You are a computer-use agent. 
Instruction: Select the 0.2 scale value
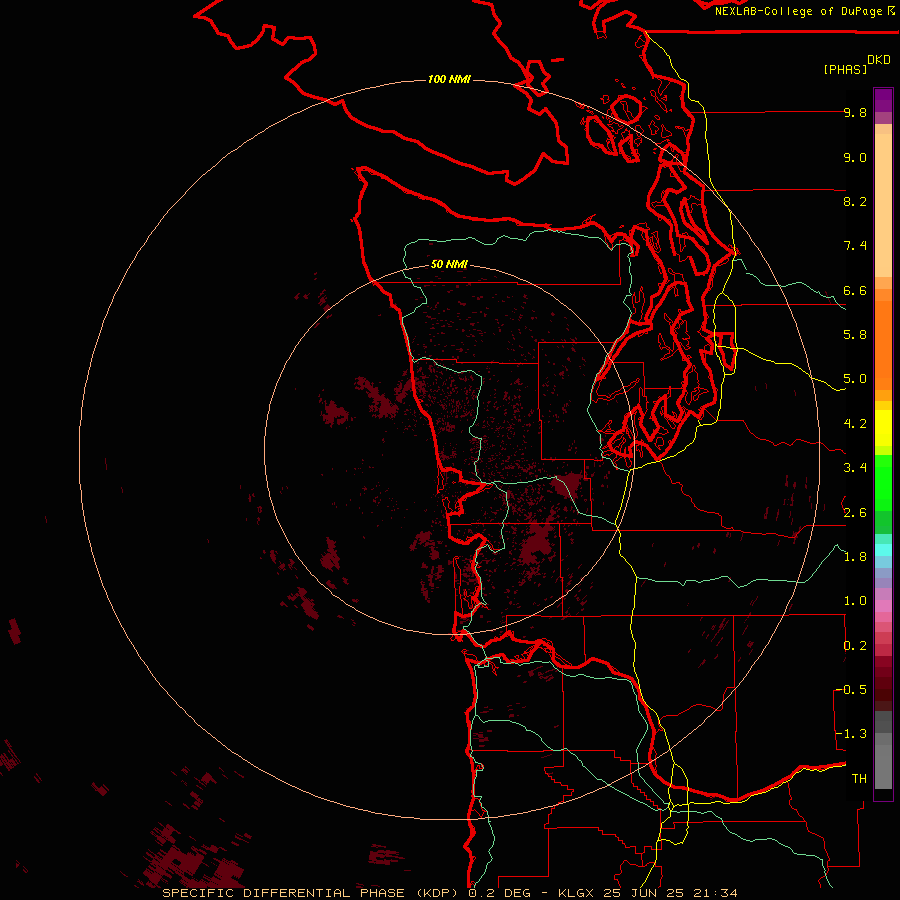click(855, 646)
